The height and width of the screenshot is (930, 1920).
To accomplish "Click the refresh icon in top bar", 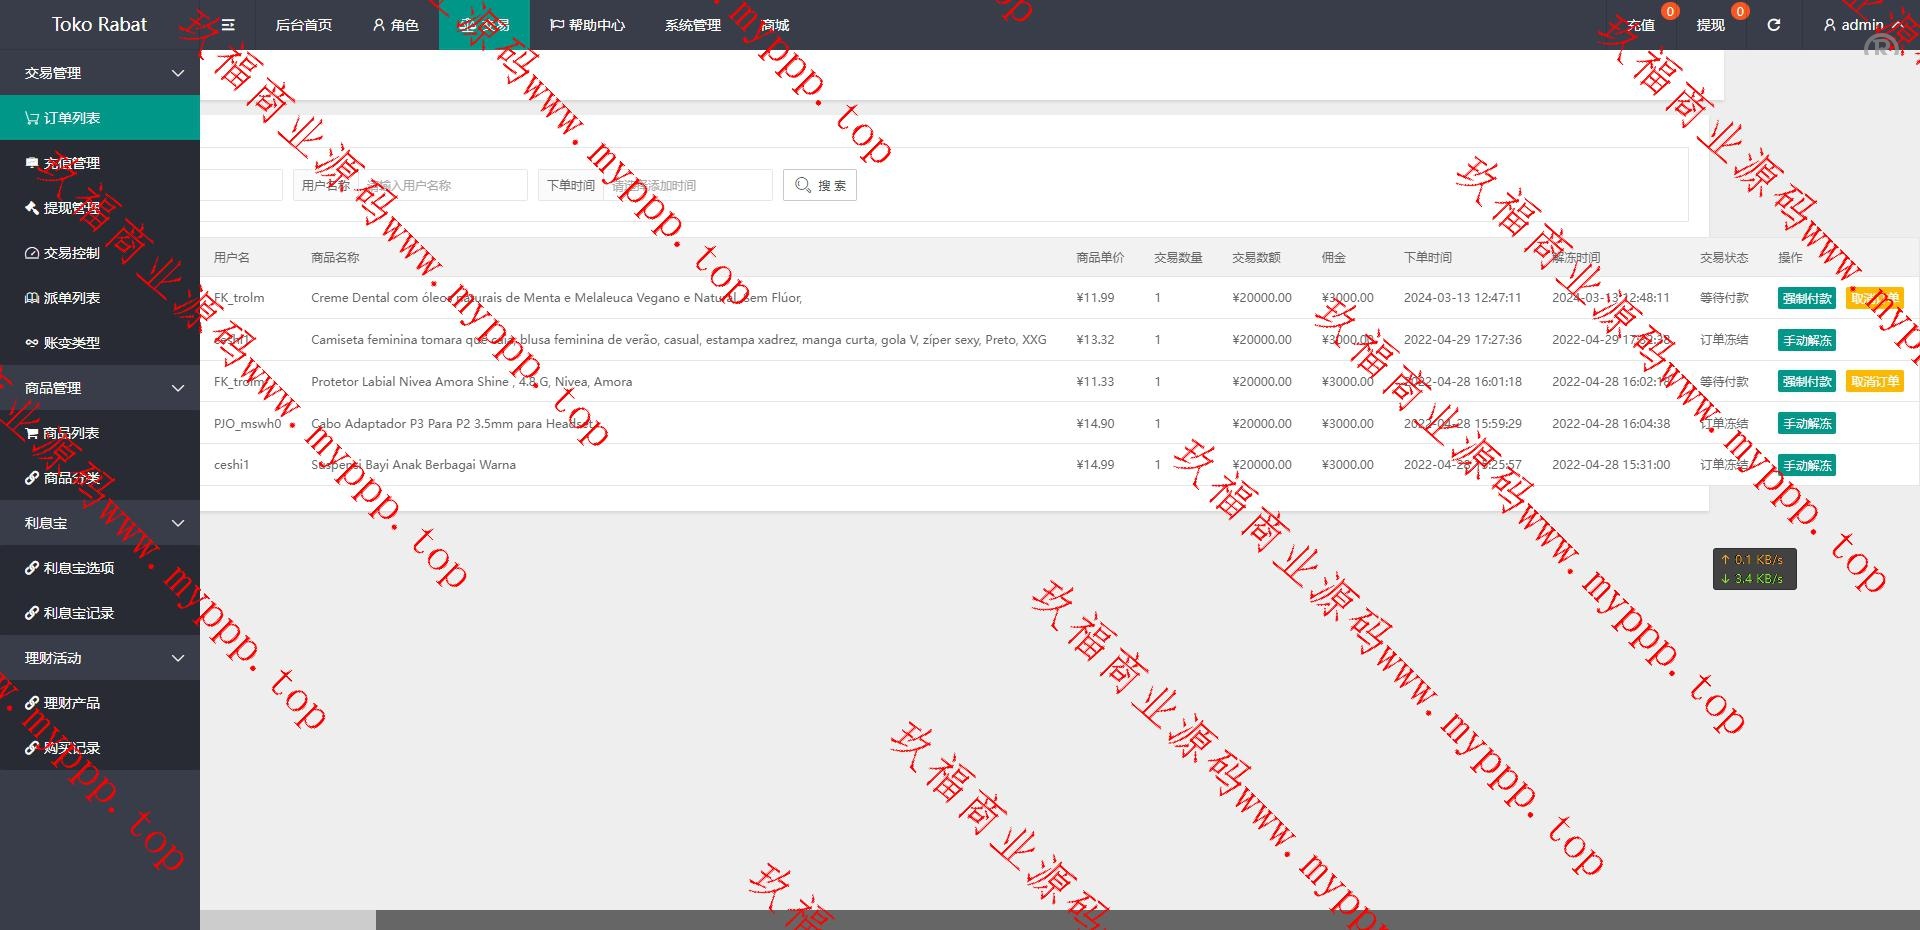I will tap(1773, 25).
